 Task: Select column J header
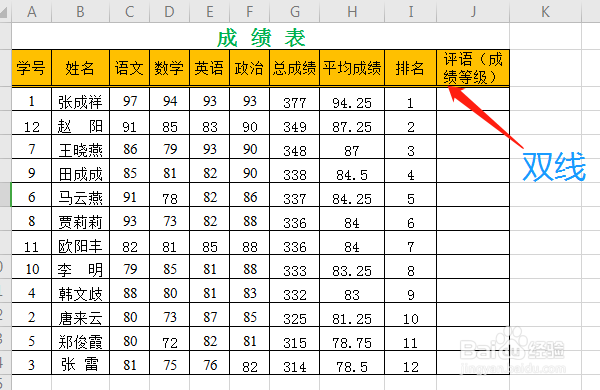[473, 11]
